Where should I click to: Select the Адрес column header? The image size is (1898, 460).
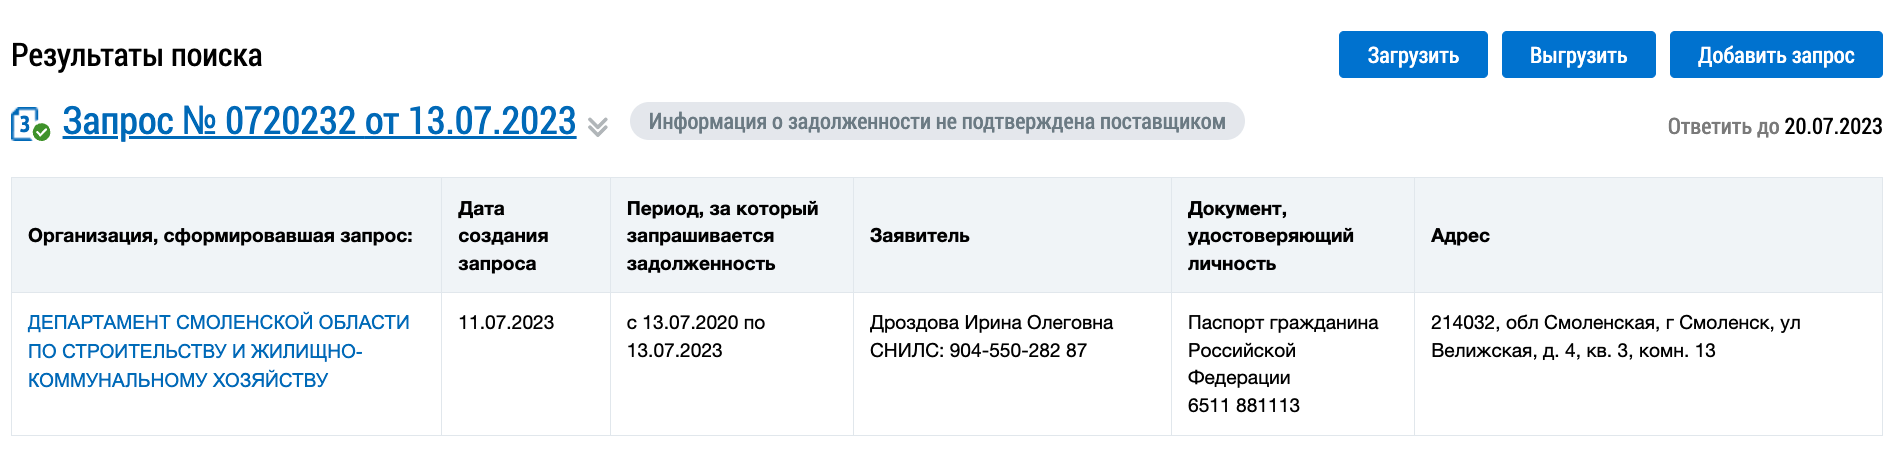coord(1460,236)
